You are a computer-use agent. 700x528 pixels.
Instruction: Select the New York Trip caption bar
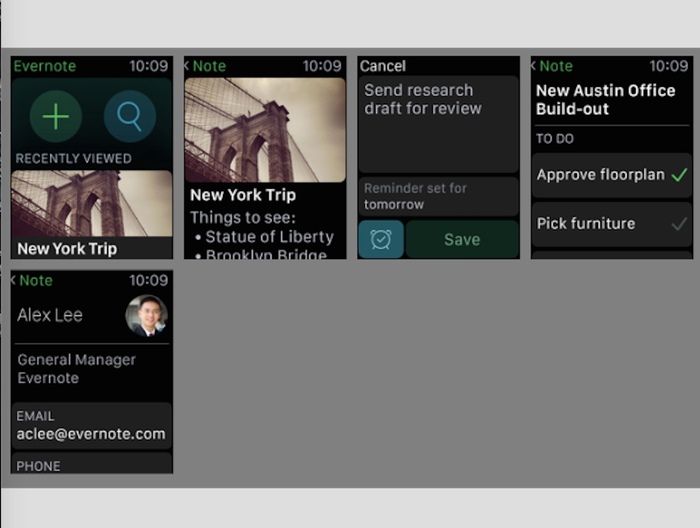point(92,248)
